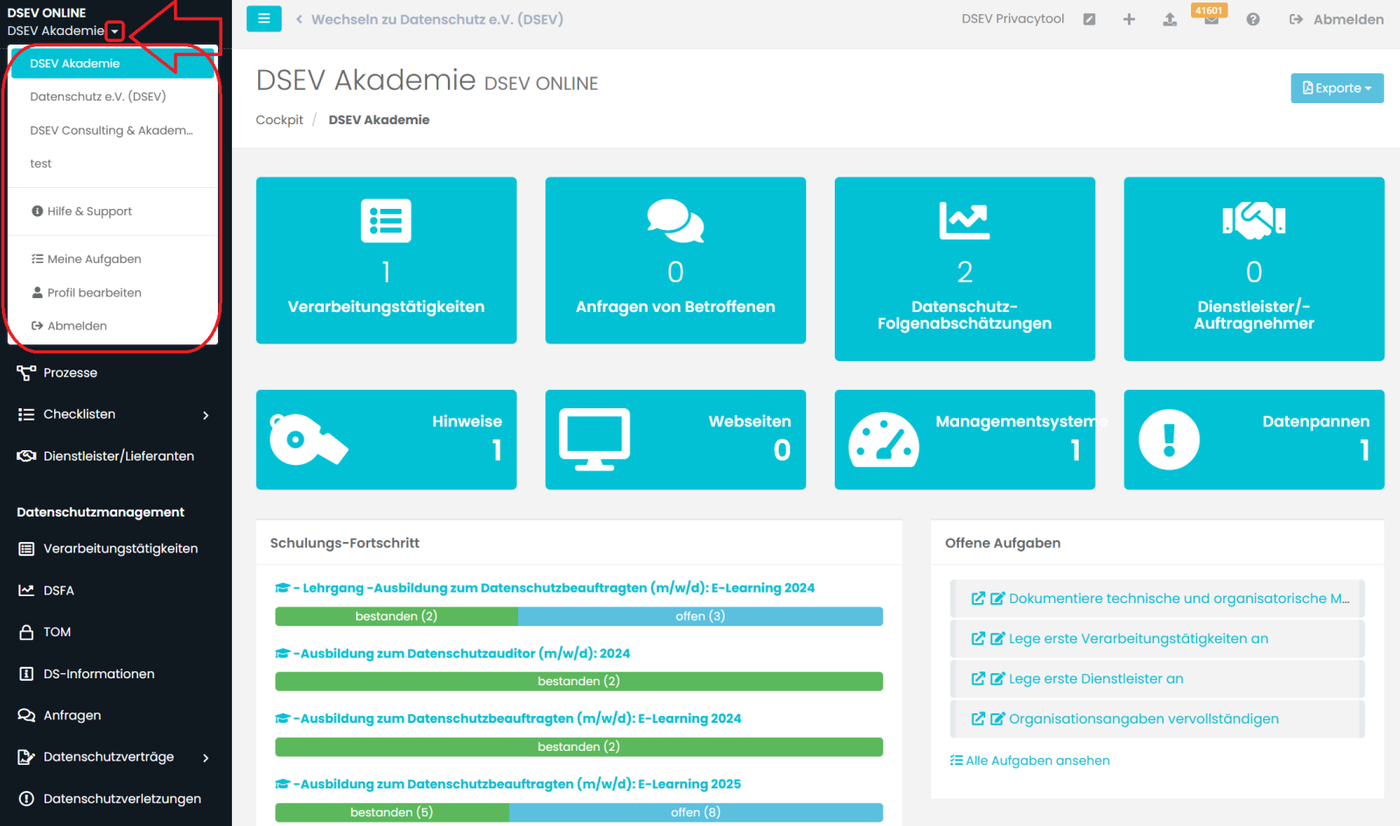Click the 'Datenschutzmanagement' sidebar section heading
Screen dimensions: 1400x826
point(101,512)
